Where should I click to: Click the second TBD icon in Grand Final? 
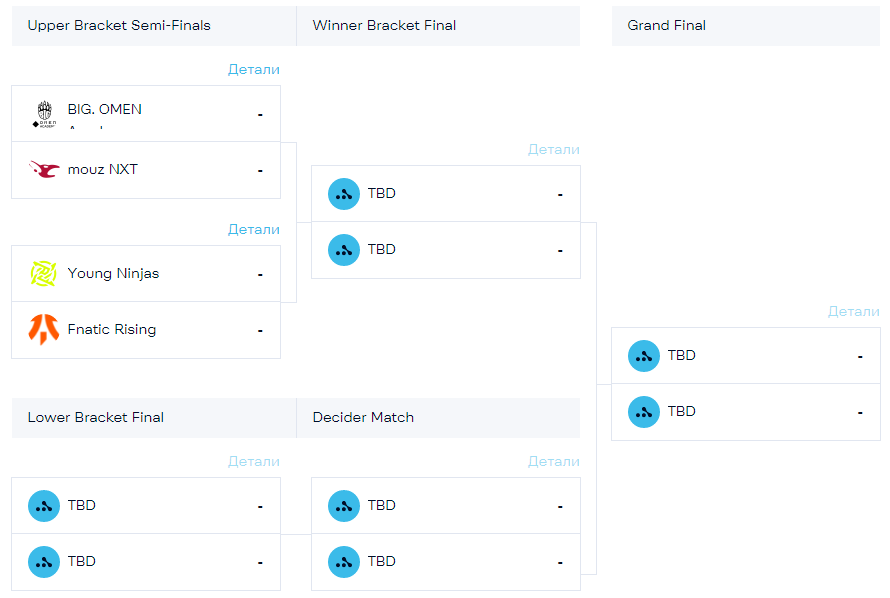[x=644, y=411]
